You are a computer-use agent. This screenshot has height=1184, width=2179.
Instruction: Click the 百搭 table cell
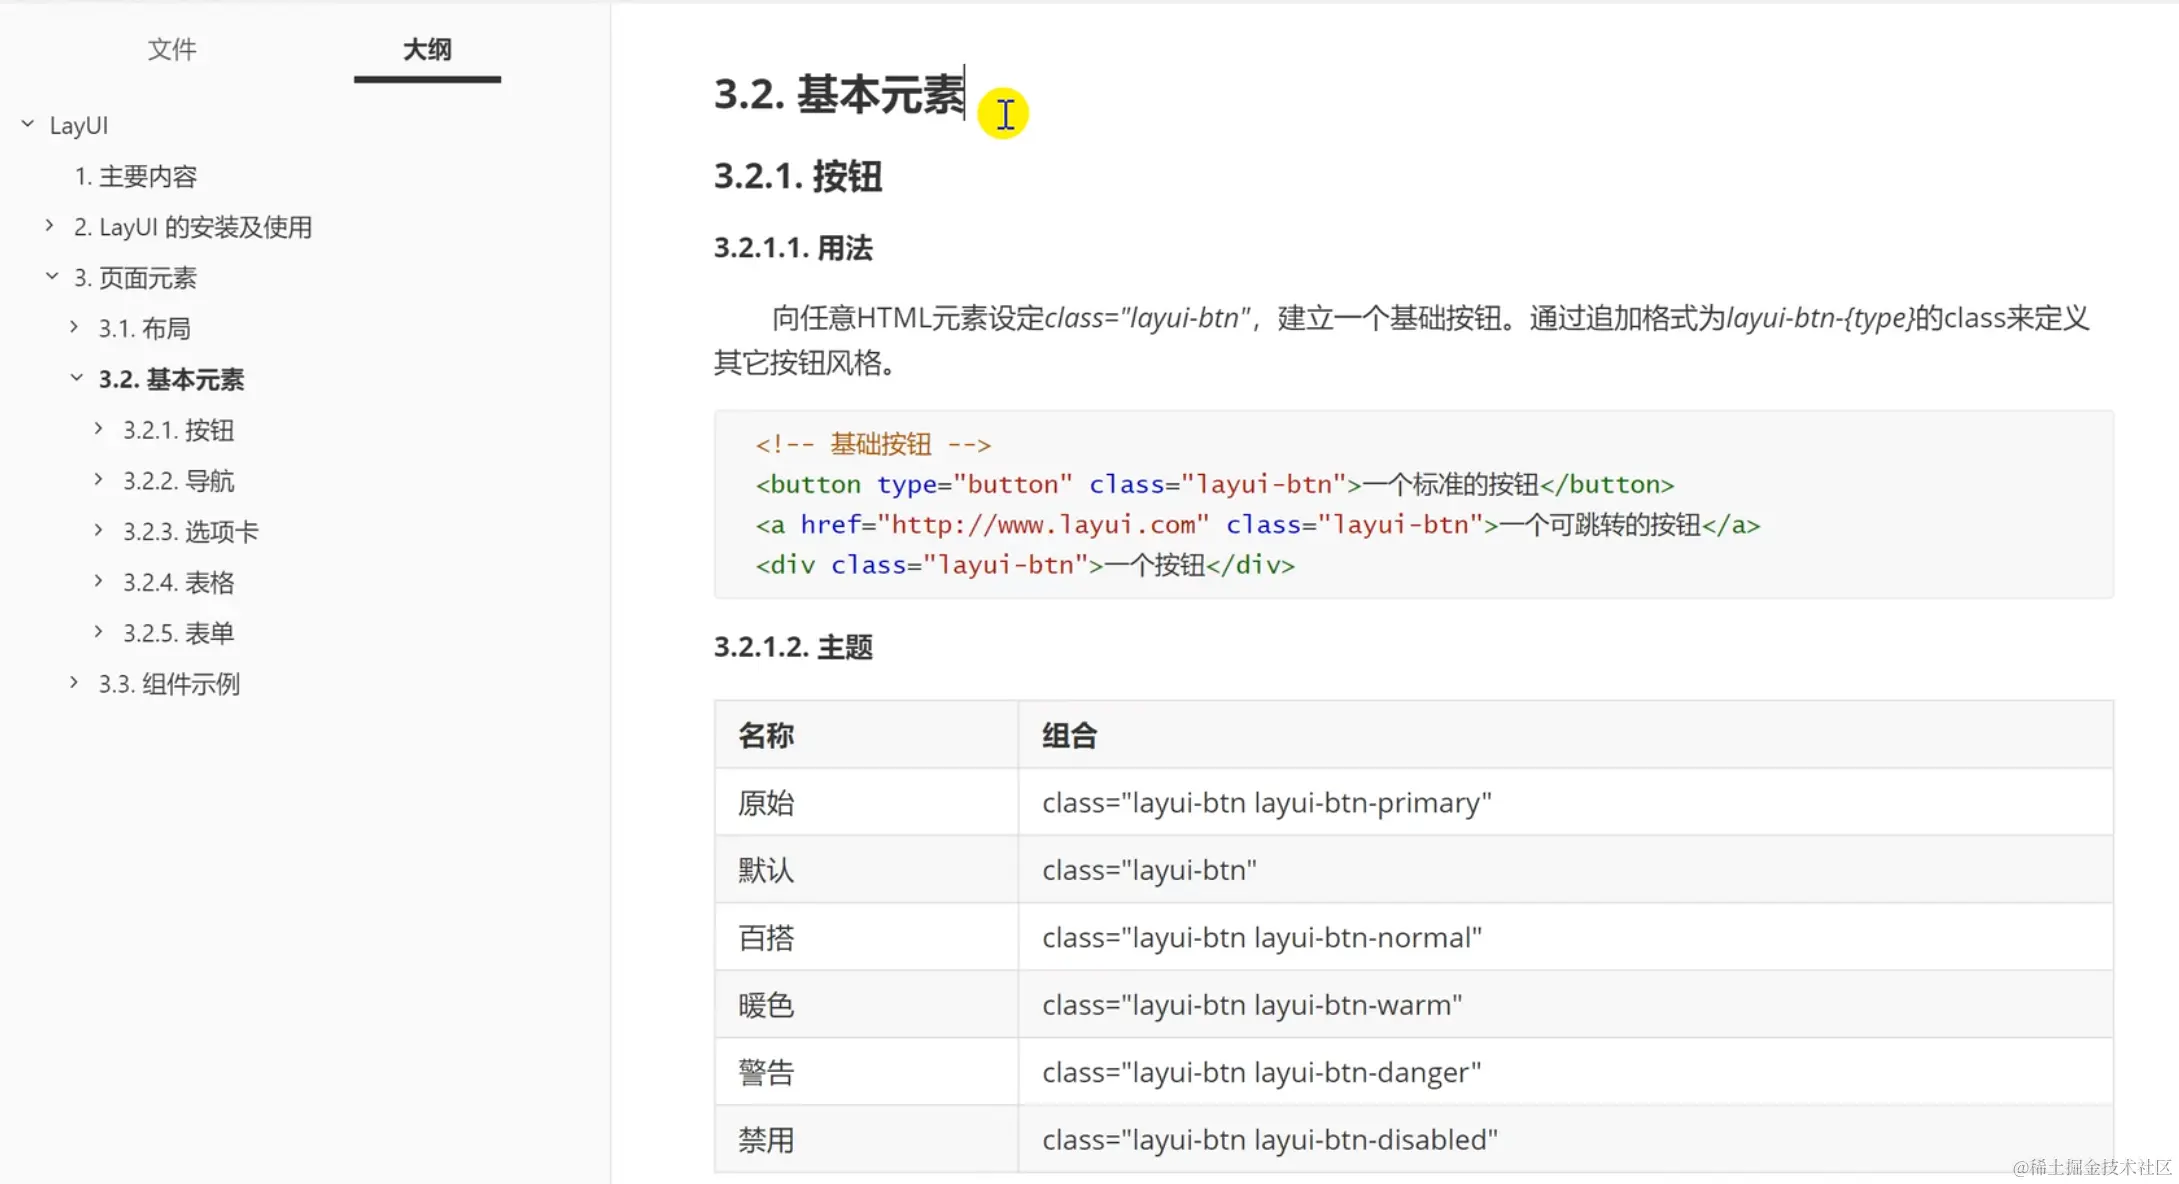(866, 937)
